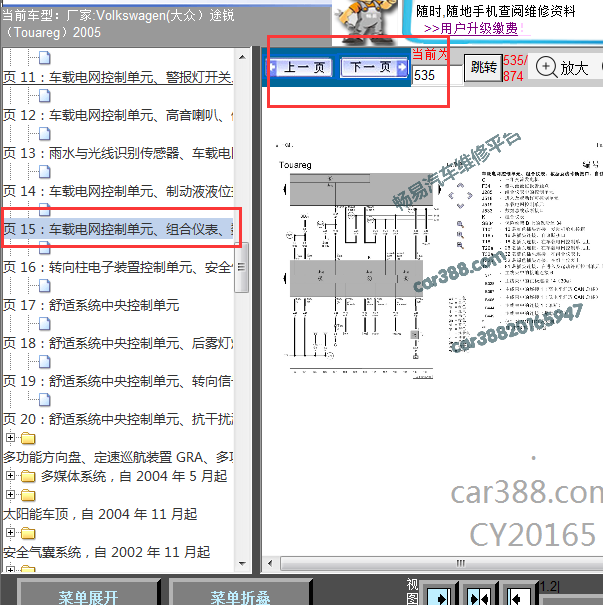The height and width of the screenshot is (605, 603).
Task: Expand the 太阳能车顶 folder node
Action: pyautogui.click(x=10, y=495)
